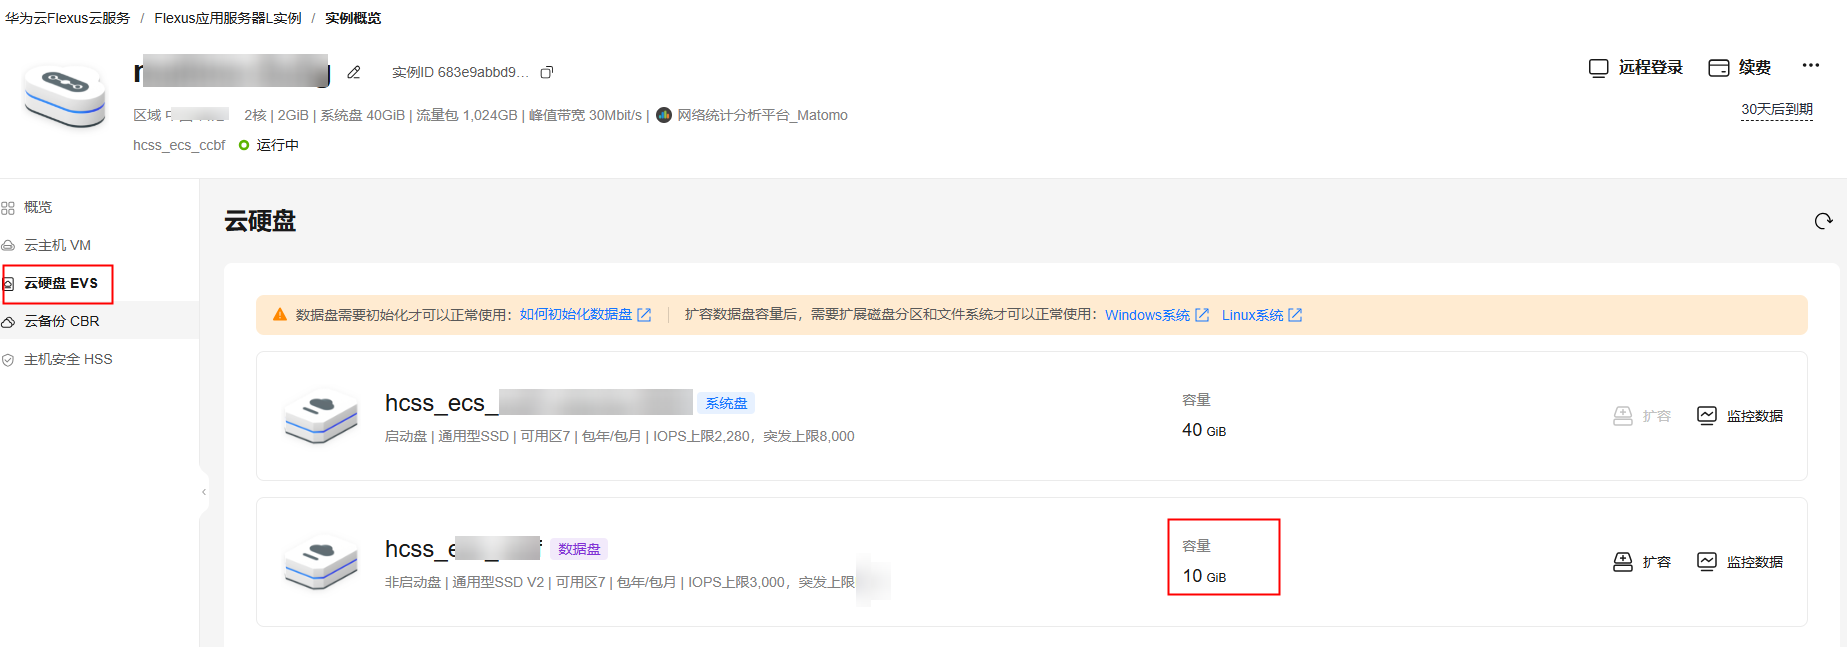Screen dimensions: 1847x647
Task: Open the Linux系统 expansion guide link
Action: click(x=1262, y=315)
